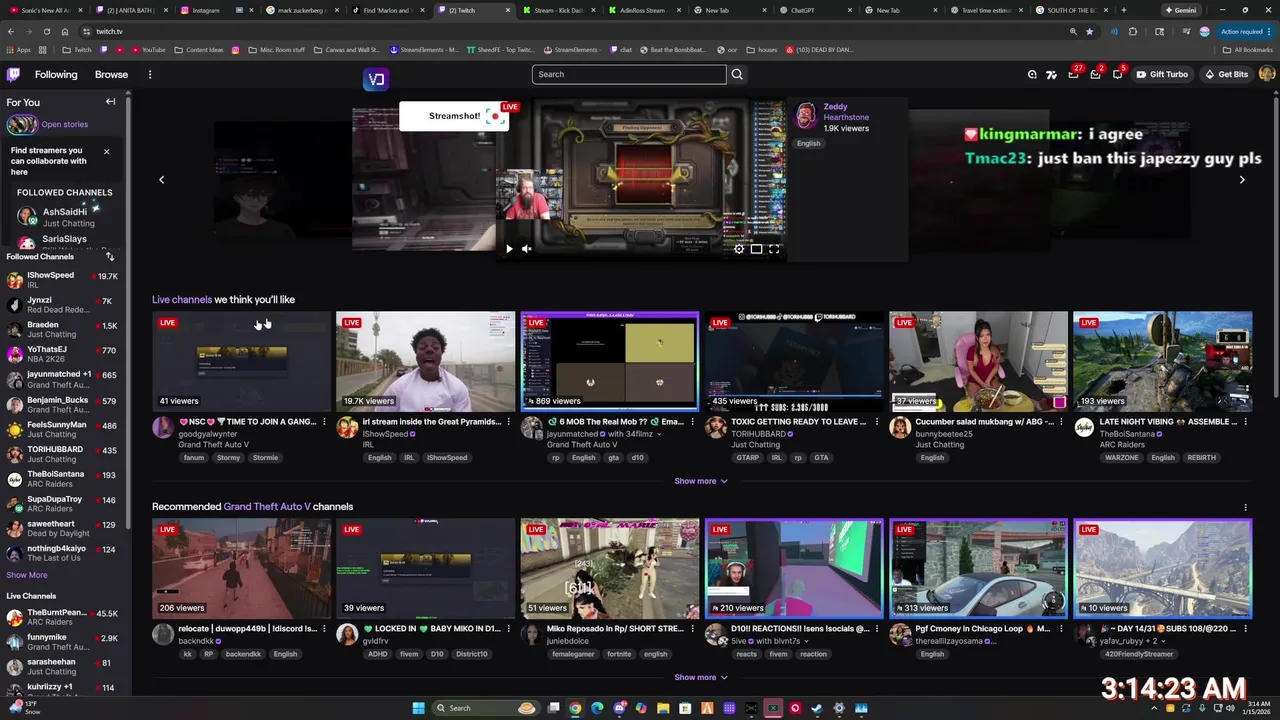Screen dimensions: 1280x720
Task: Click the WARZONE tag on TheBoiSantana card
Action: 1122,458
